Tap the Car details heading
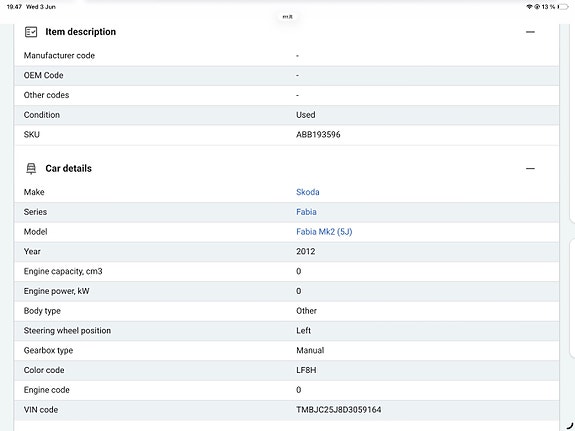Image resolution: width=575 pixels, height=431 pixels. tap(69, 168)
